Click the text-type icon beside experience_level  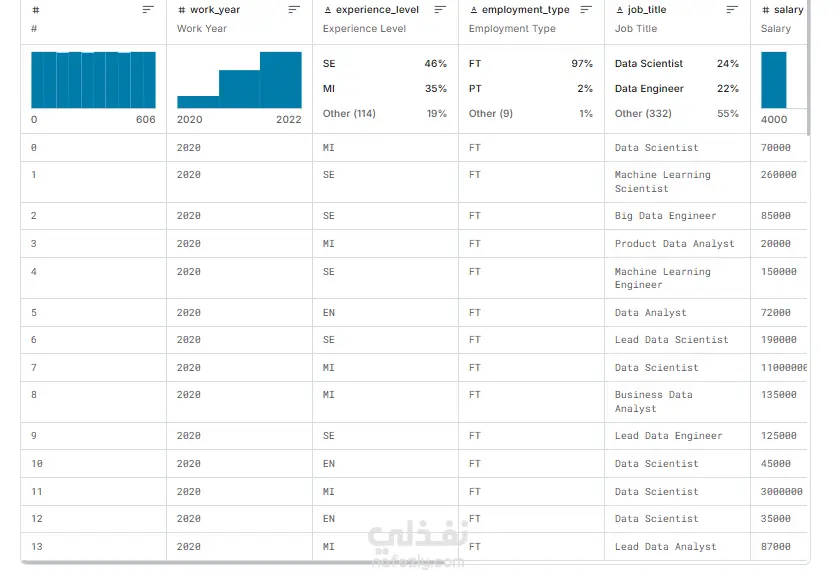(327, 10)
